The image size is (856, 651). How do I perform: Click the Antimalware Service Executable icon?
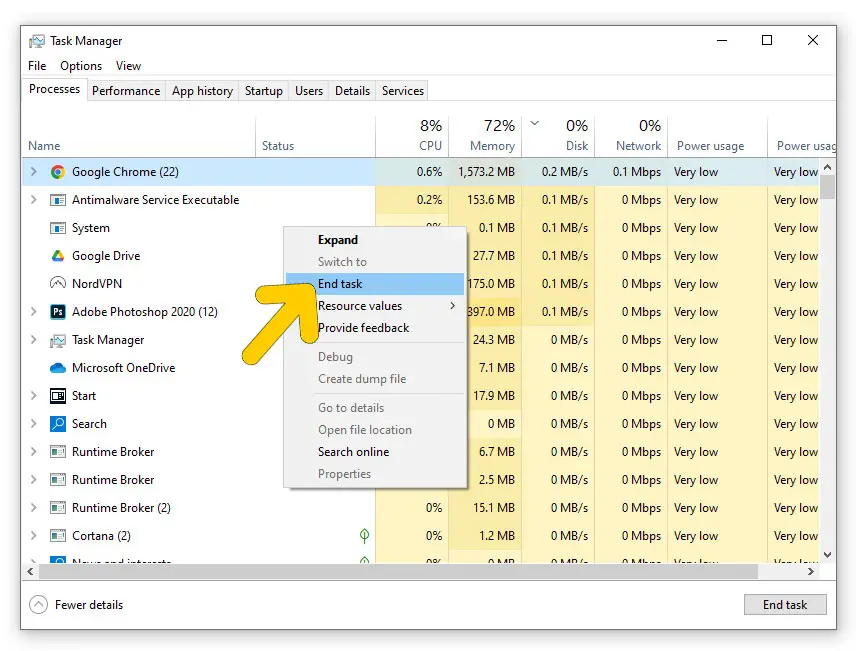(58, 200)
